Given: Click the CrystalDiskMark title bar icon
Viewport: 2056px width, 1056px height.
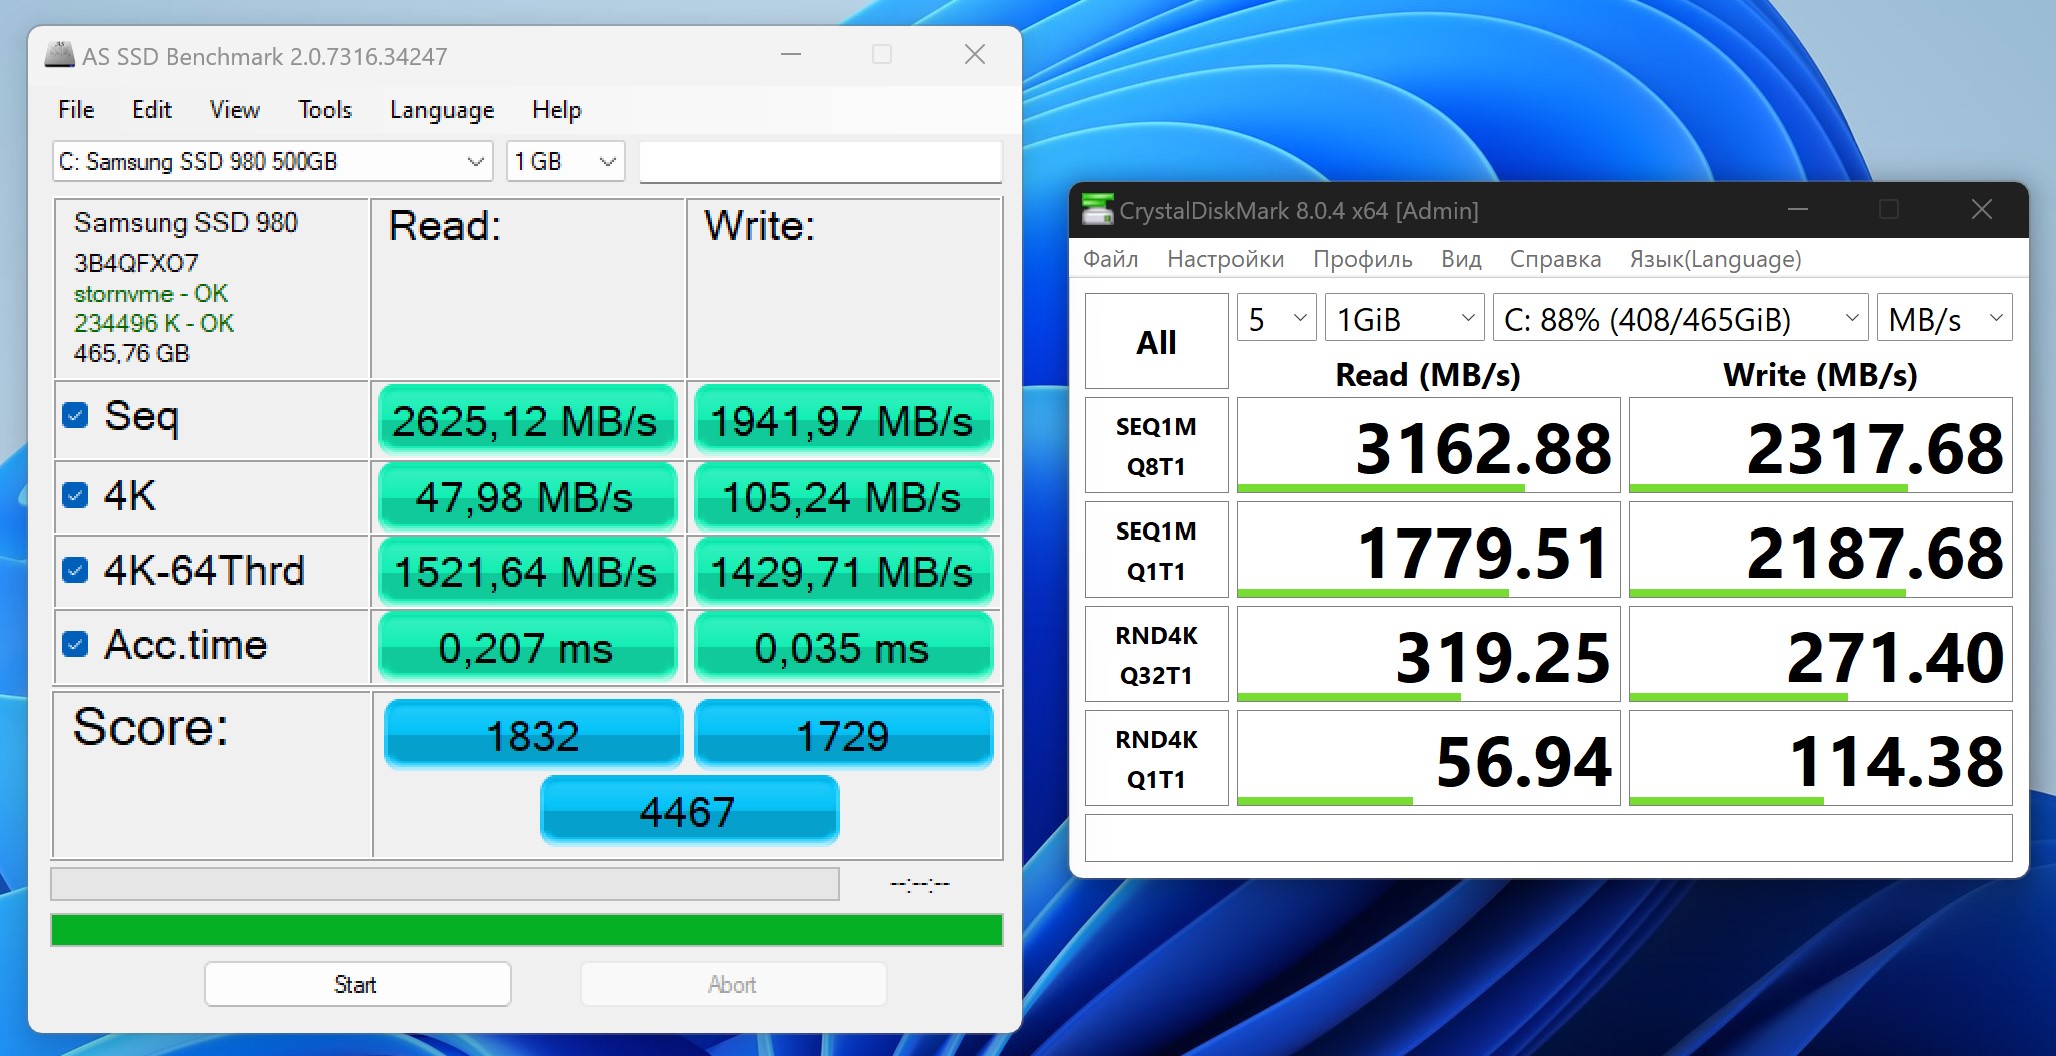Looking at the screenshot, I should 1098,210.
